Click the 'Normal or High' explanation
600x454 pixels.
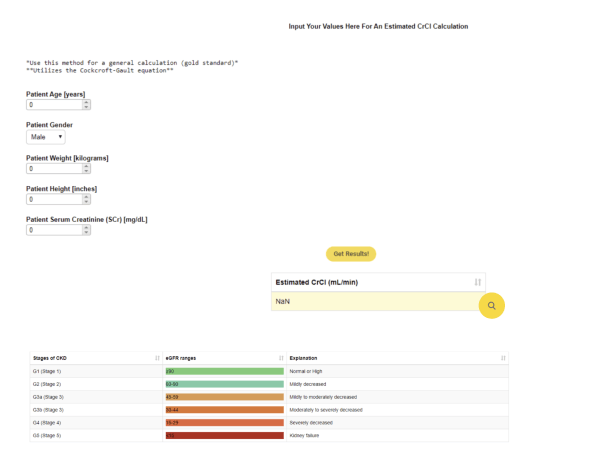[306, 371]
